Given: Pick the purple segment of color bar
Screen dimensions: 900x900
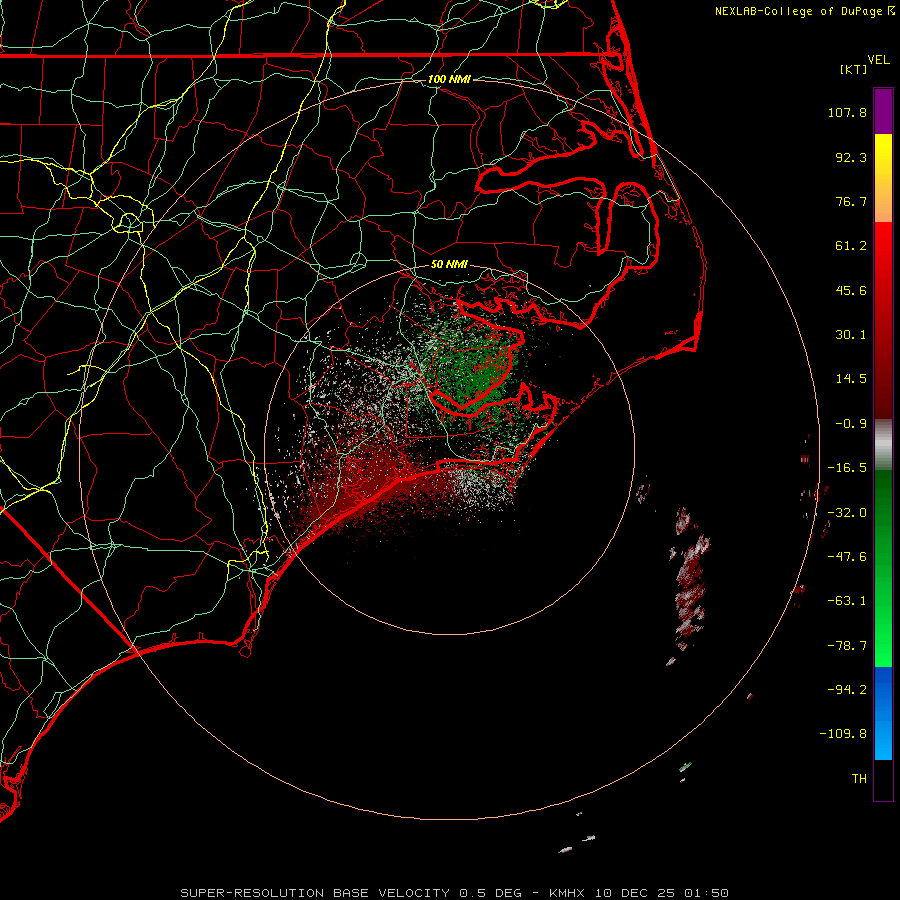Looking at the screenshot, I should click(x=883, y=111).
